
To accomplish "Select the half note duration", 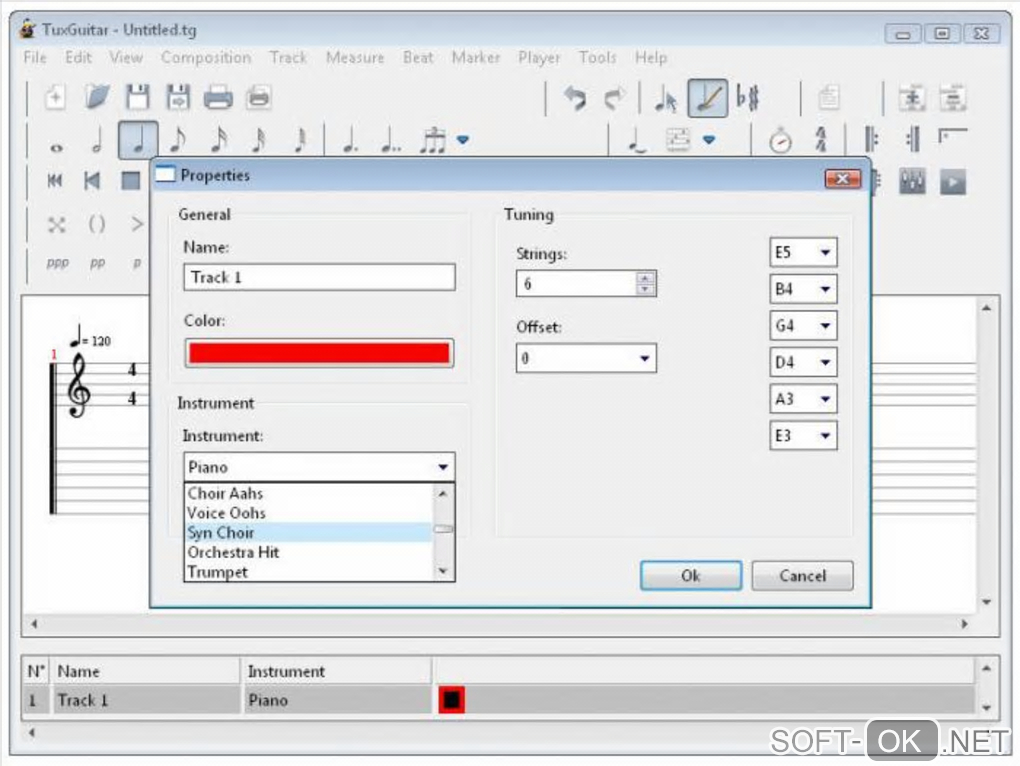I will click(x=97, y=140).
